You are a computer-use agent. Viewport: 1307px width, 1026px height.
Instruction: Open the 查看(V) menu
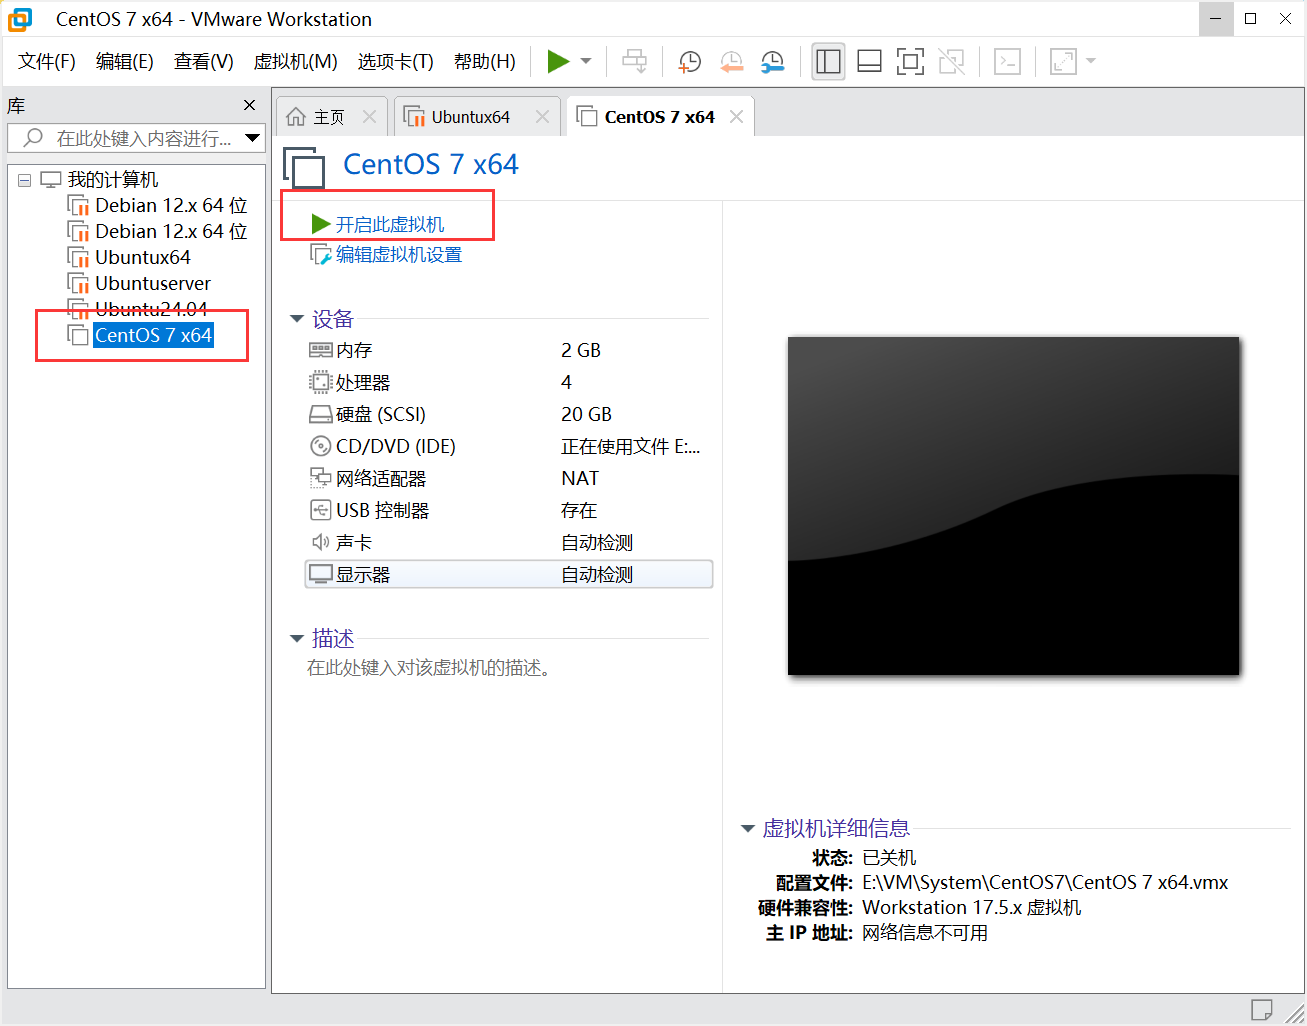tap(204, 62)
